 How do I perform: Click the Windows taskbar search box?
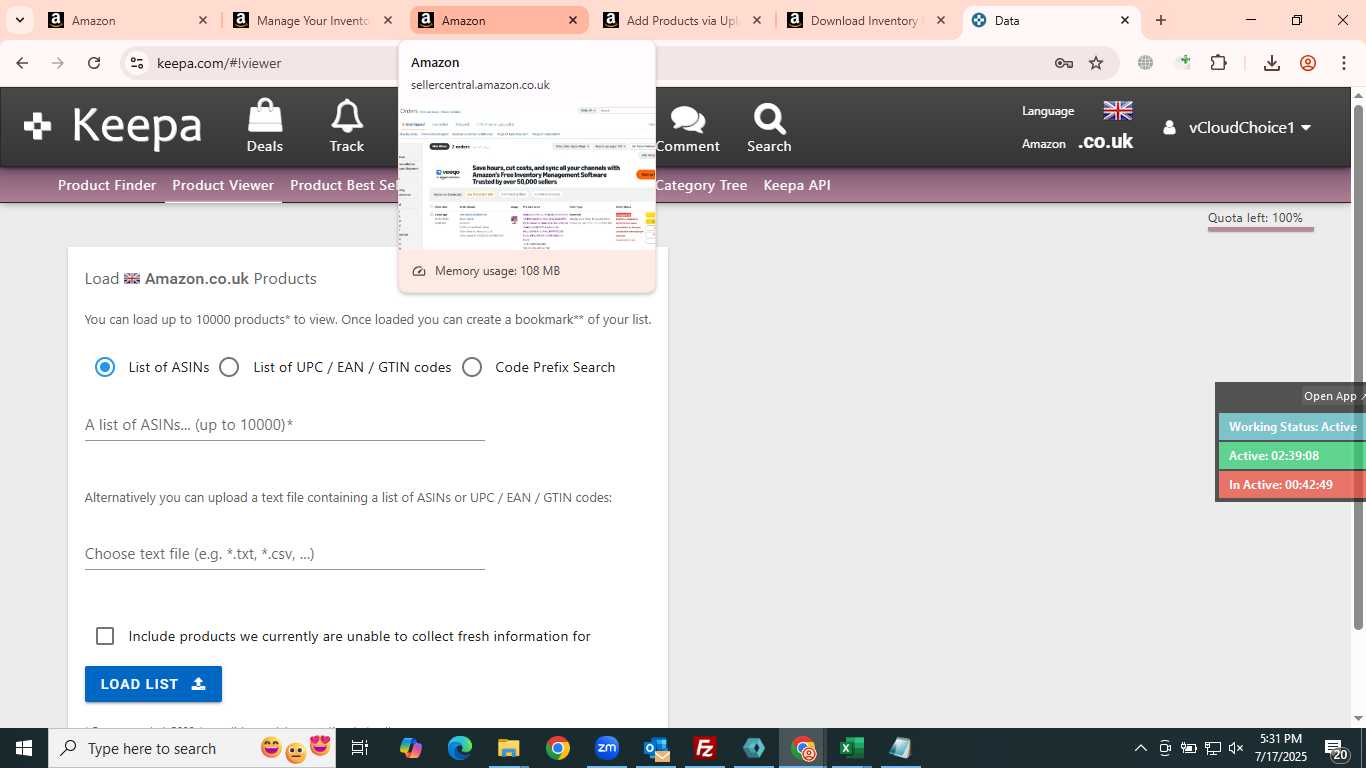click(x=193, y=748)
